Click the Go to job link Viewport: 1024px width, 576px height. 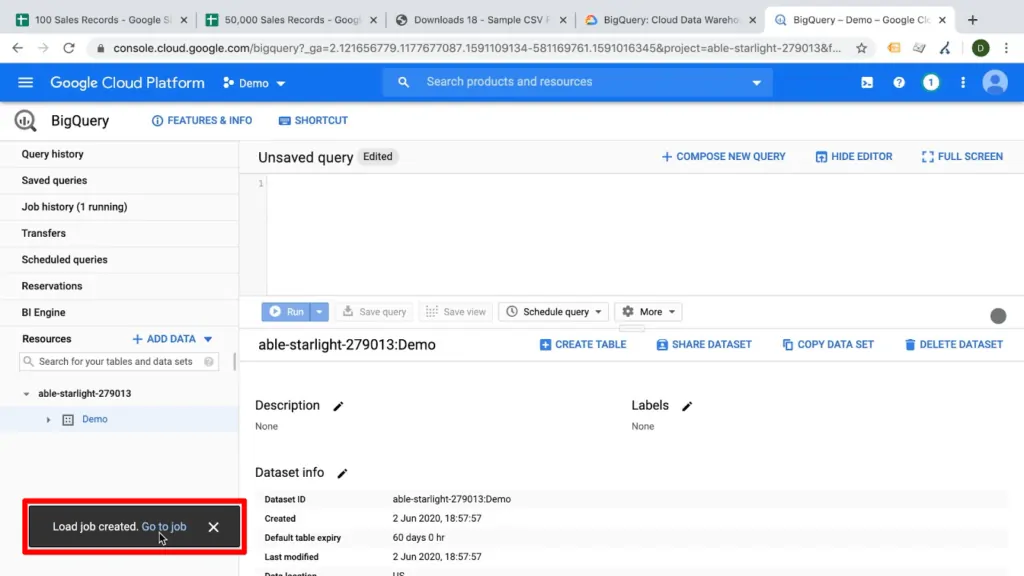(x=164, y=526)
